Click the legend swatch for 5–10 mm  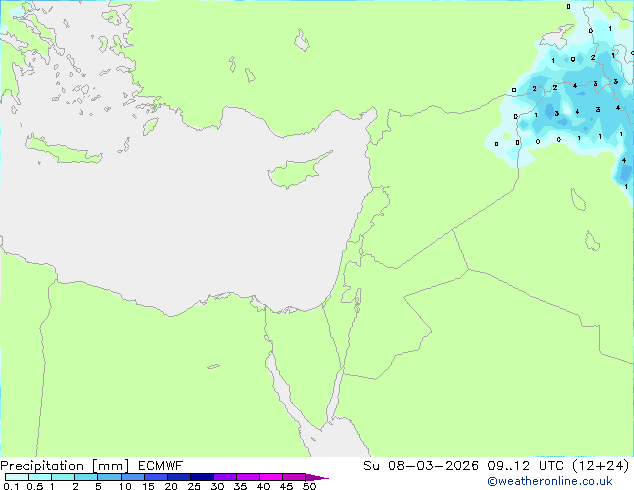point(109,477)
